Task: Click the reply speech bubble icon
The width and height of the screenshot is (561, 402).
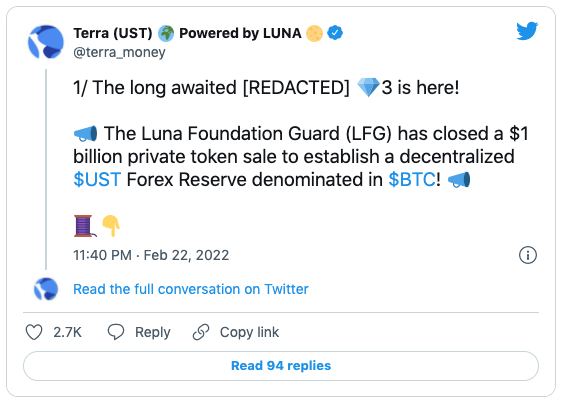Action: click(116, 332)
